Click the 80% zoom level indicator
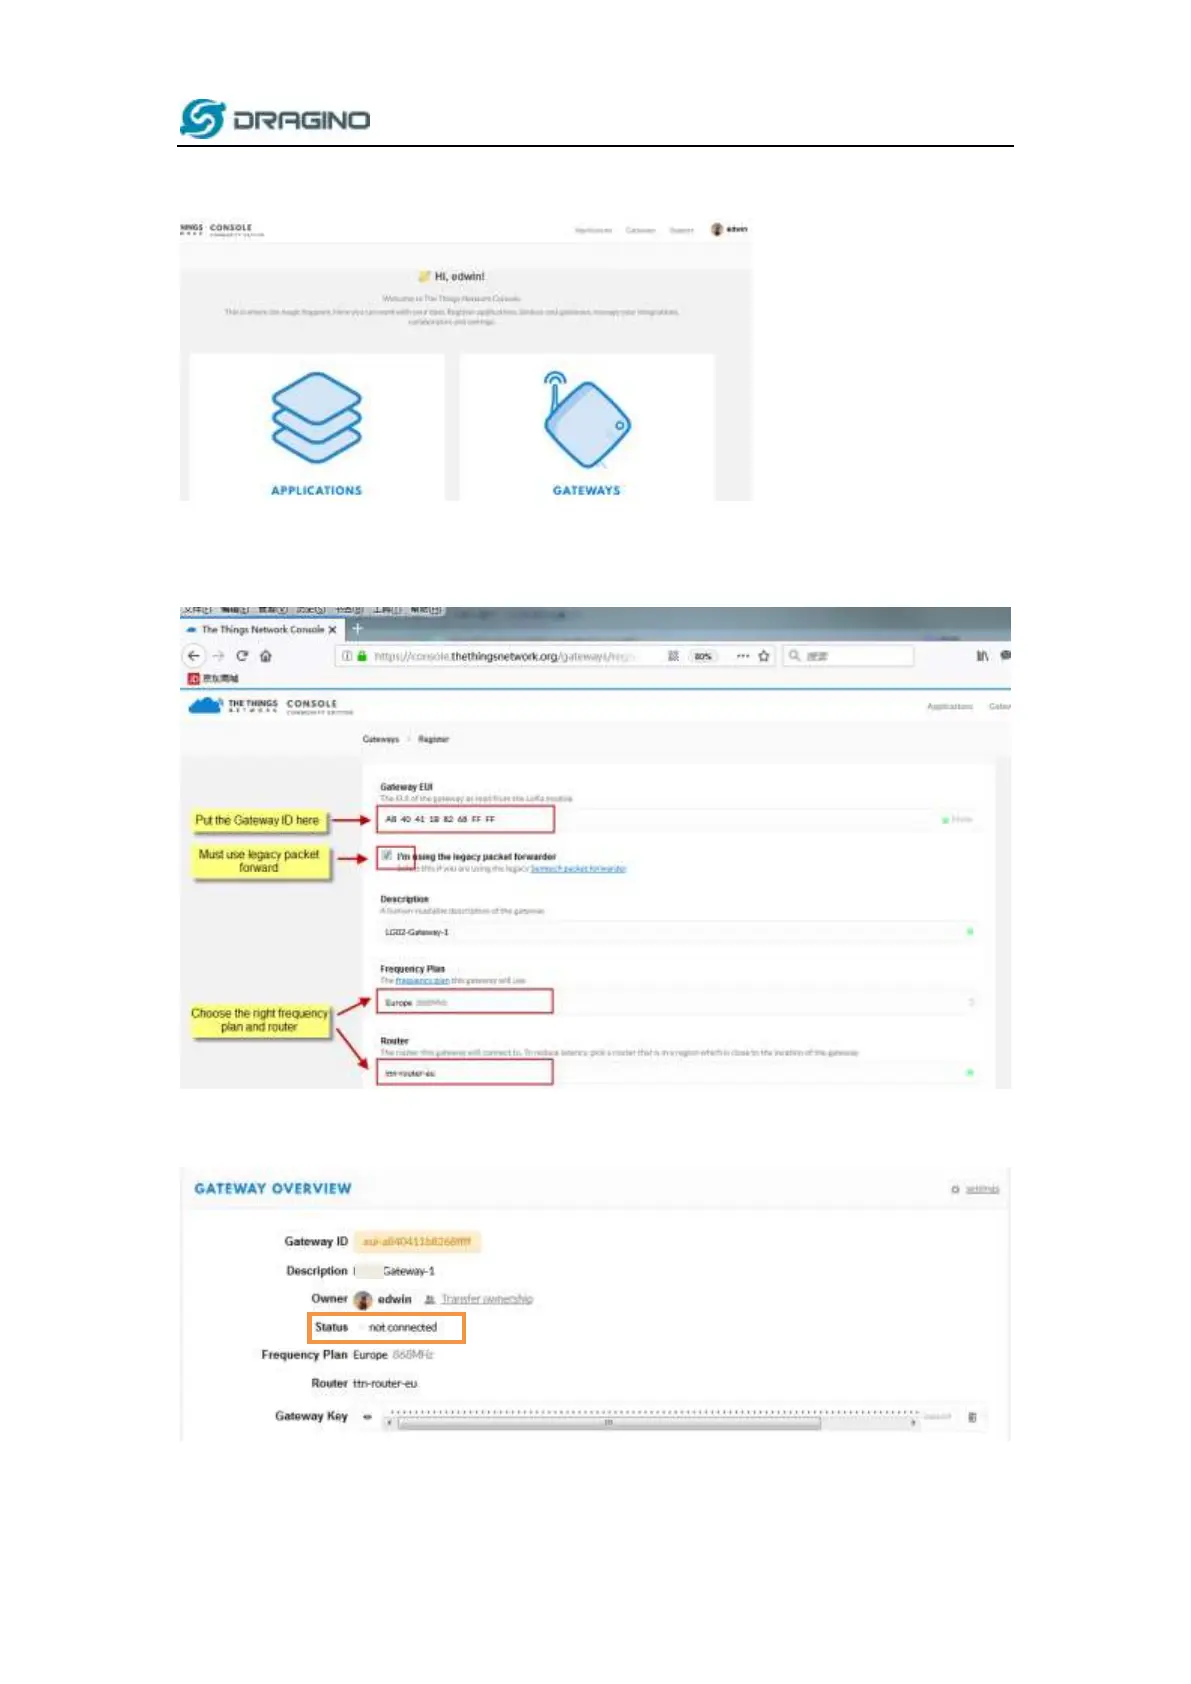1191x1684 pixels. click(x=703, y=656)
